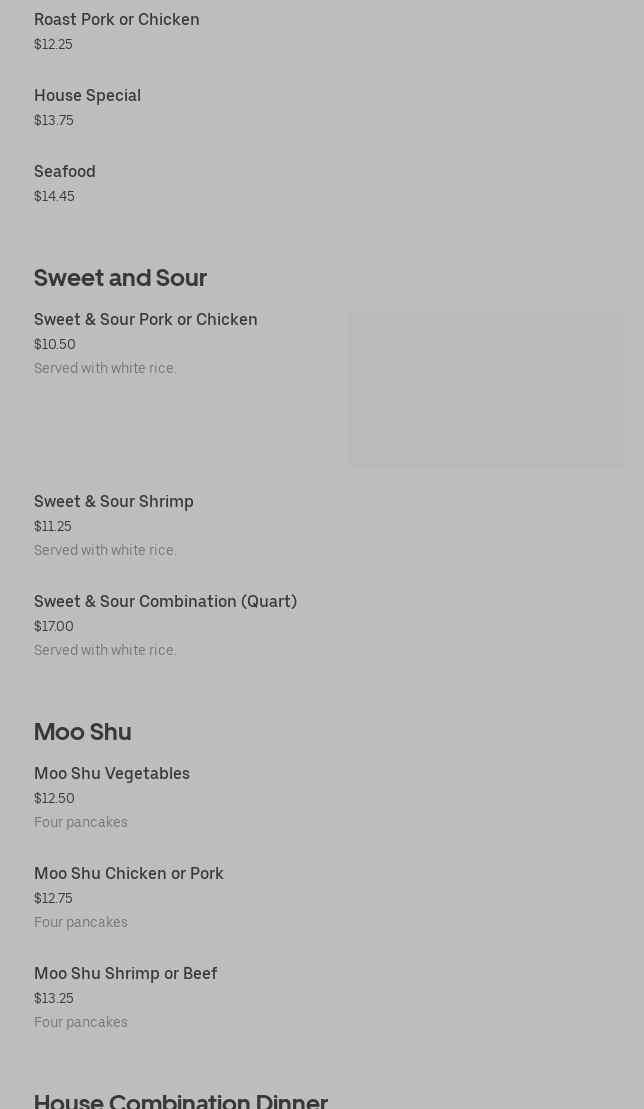This screenshot has height=1109, width=644.
Task: Choose Moo Shu Shrimp or Beef
Action: 126,974
